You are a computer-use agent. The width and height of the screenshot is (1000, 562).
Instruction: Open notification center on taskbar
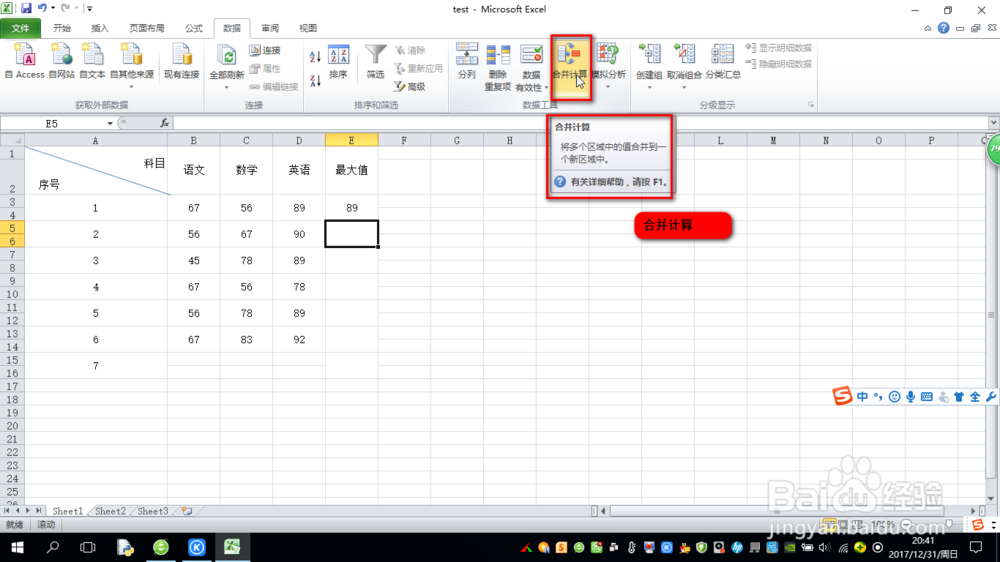click(976, 547)
